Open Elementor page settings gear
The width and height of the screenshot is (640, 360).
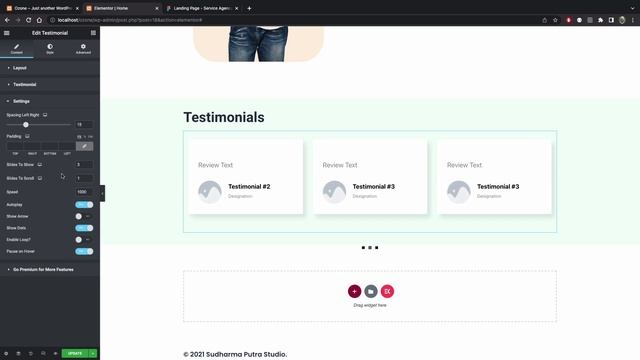click(6, 353)
